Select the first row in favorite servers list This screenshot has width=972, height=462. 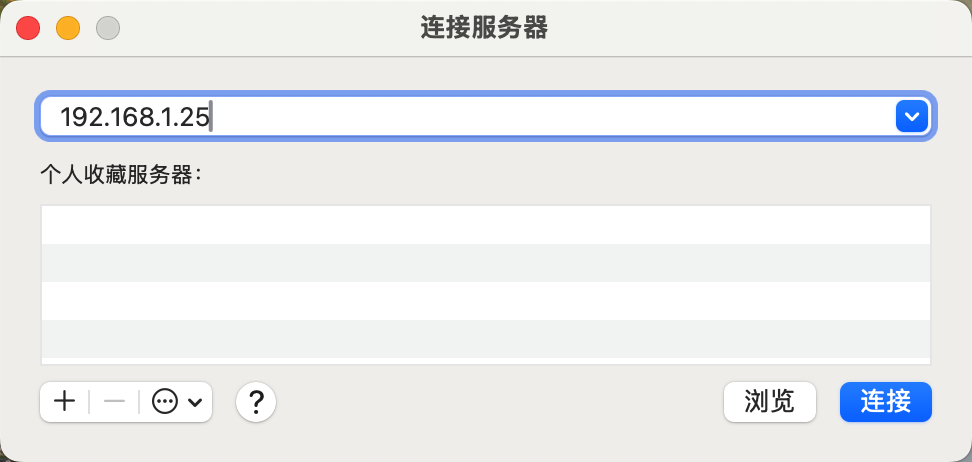[486, 225]
